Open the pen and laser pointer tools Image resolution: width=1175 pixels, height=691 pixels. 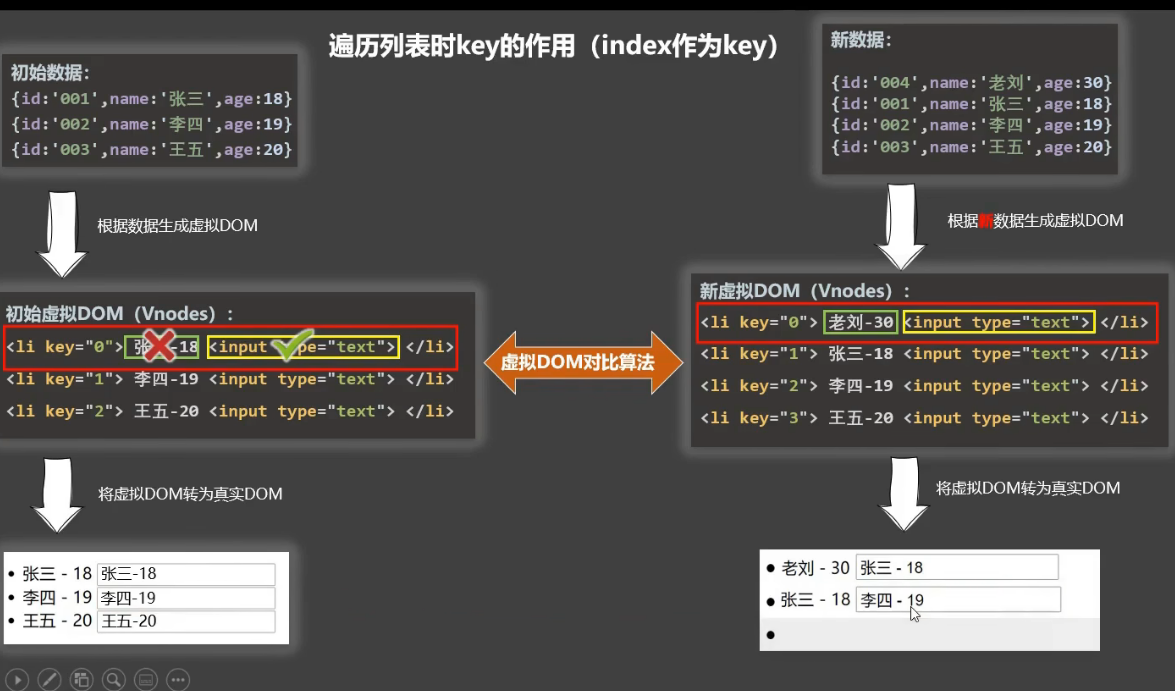[49, 680]
